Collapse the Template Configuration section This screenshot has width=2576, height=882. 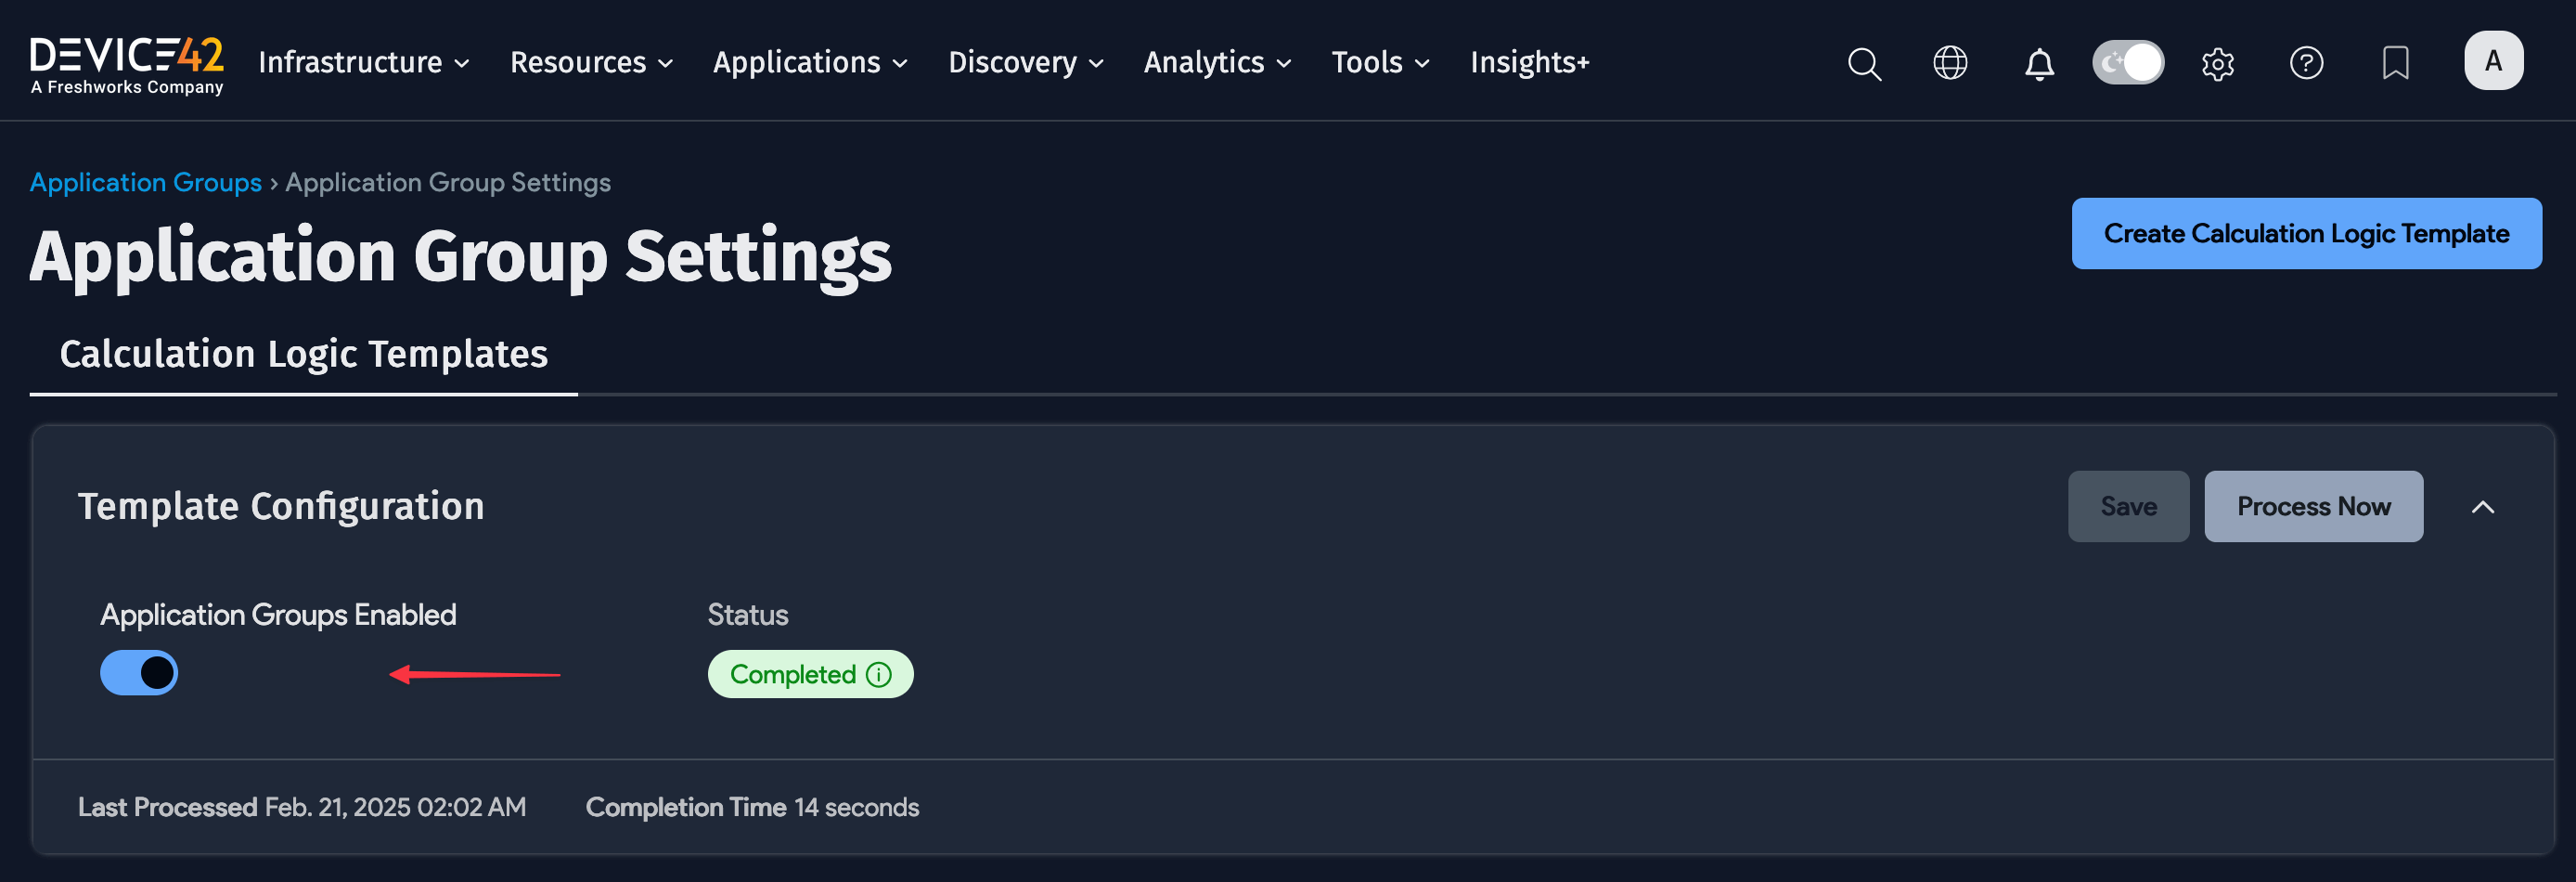tap(2484, 506)
